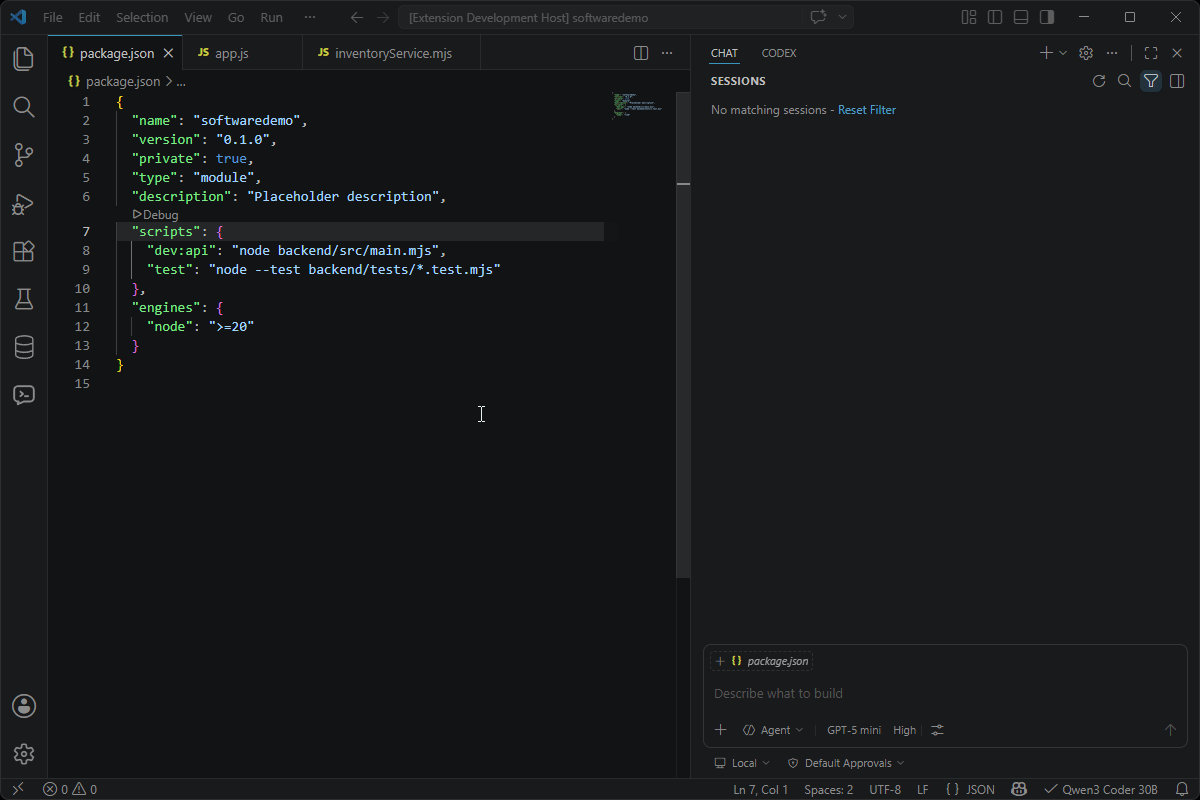Show more menus via the ellipsis
This screenshot has height=800, width=1200.
[310, 17]
